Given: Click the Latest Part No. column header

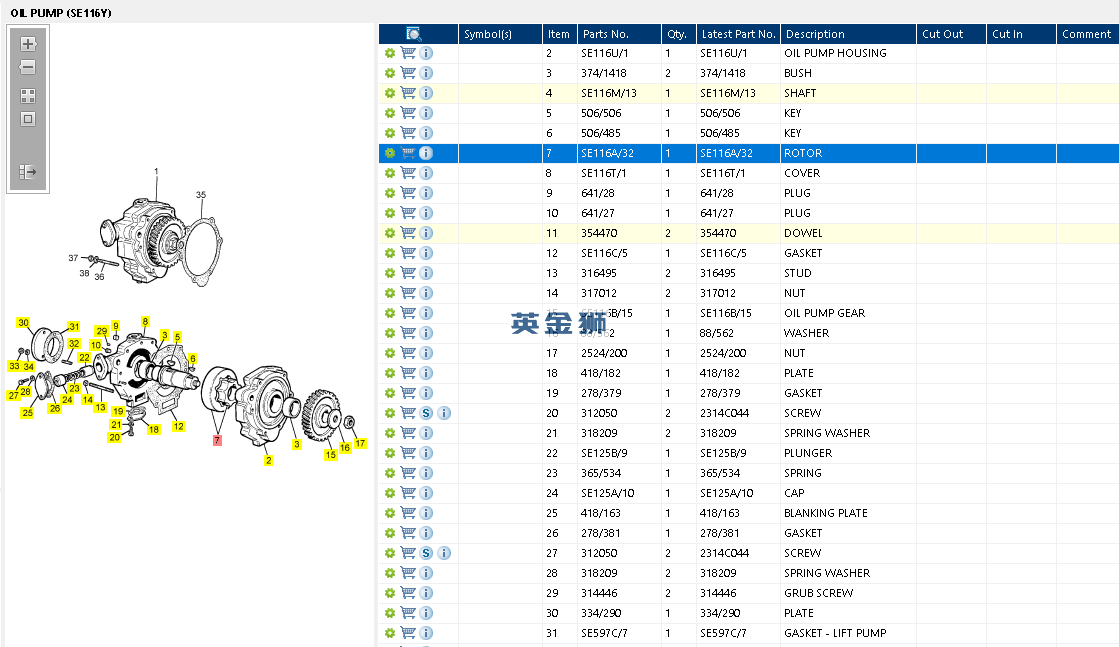Looking at the screenshot, I should point(738,34).
